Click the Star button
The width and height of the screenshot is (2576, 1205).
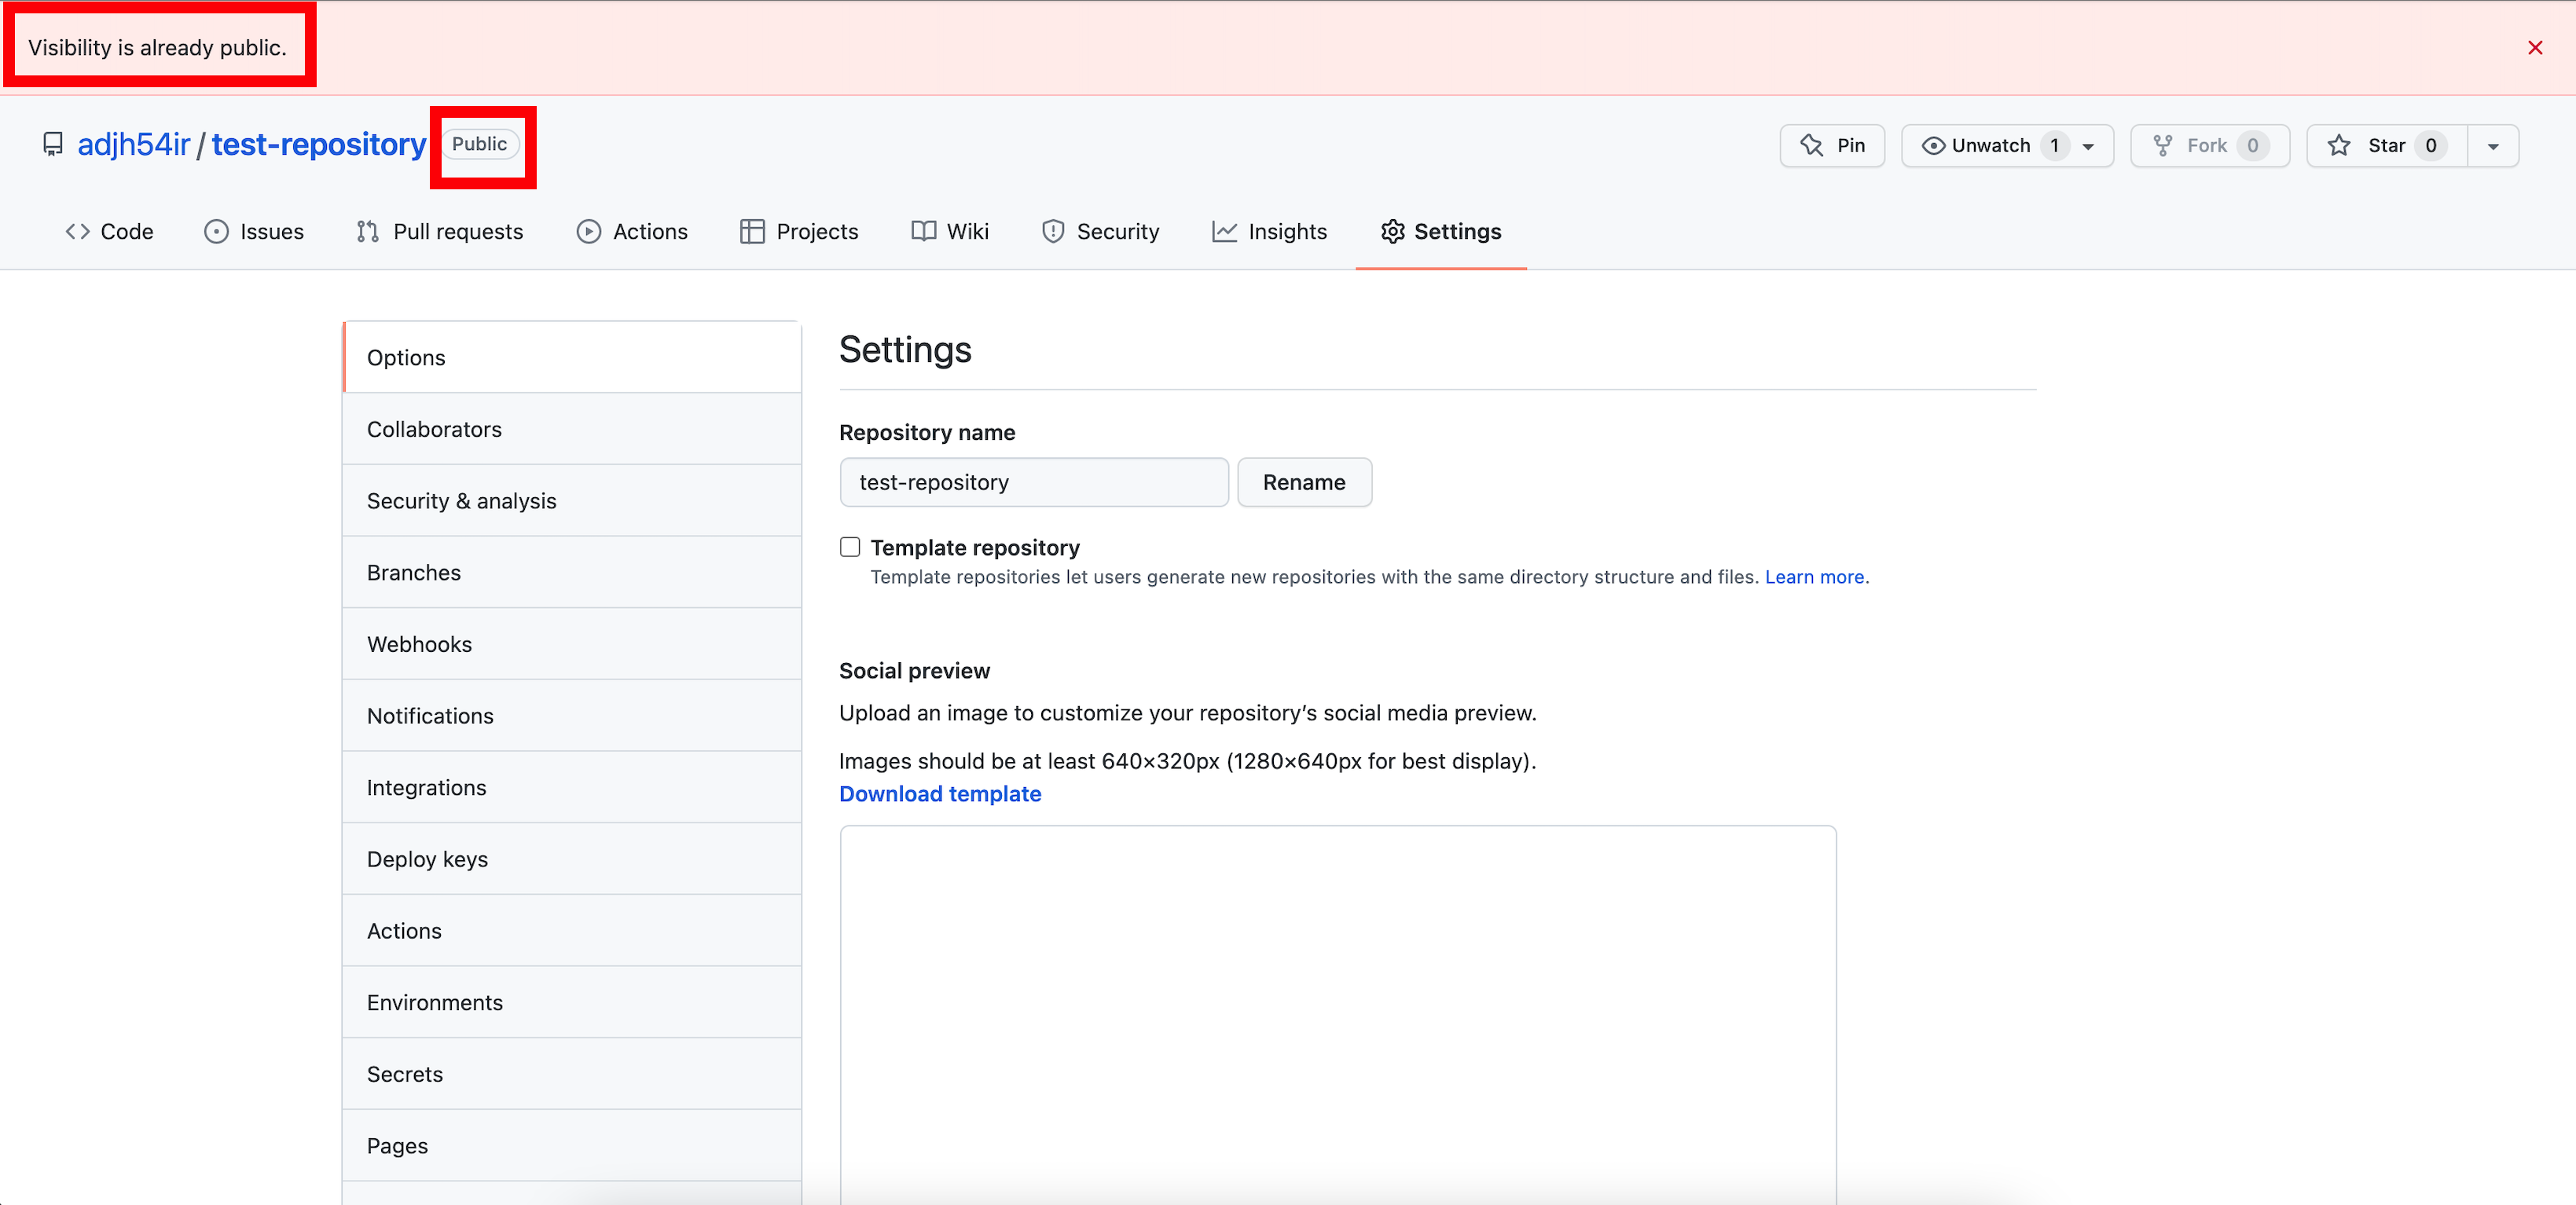pyautogui.click(x=2386, y=146)
